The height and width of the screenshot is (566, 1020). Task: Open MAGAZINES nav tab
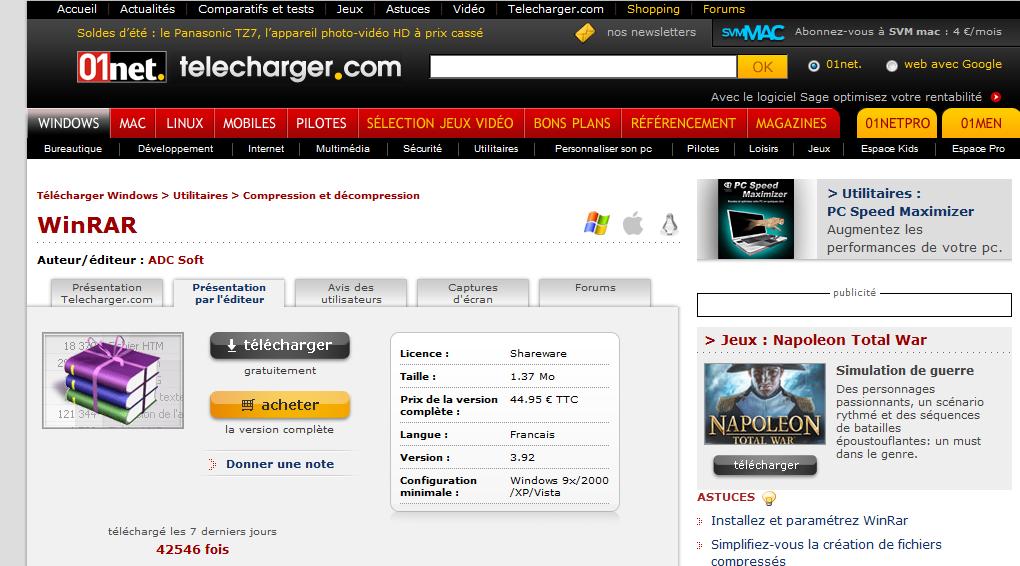[x=792, y=123]
